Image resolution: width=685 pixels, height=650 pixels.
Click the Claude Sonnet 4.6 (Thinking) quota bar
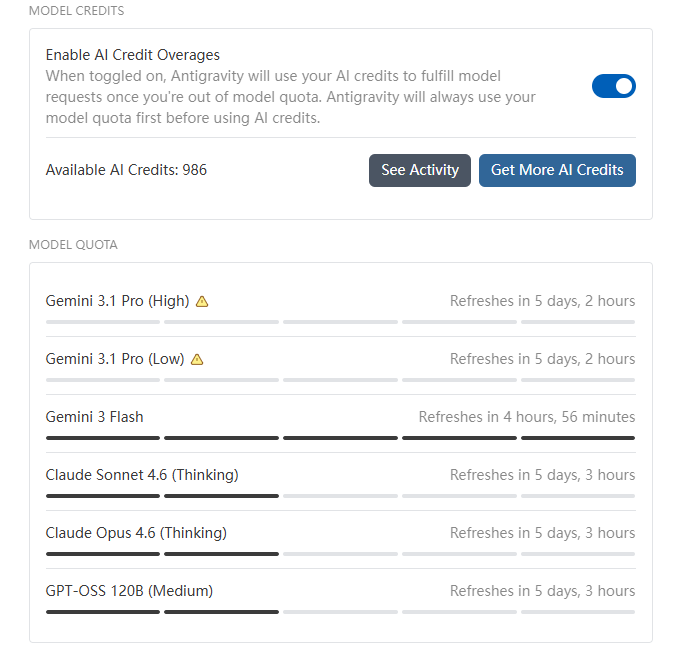[340, 496]
